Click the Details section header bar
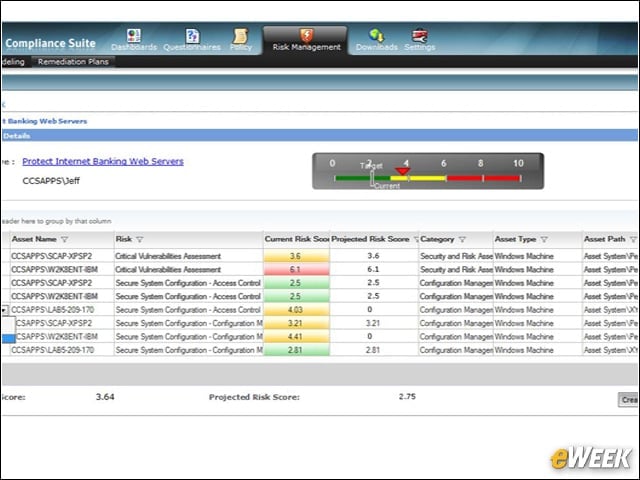Image resolution: width=640 pixels, height=480 pixels. (x=320, y=136)
